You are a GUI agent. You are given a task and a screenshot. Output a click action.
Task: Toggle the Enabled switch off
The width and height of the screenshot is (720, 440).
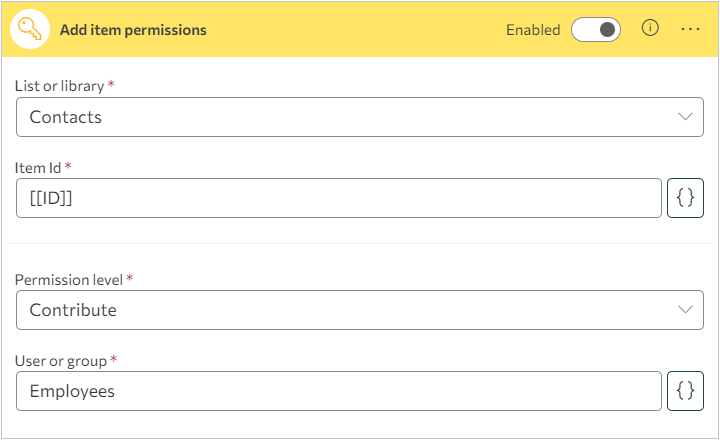[x=596, y=30]
